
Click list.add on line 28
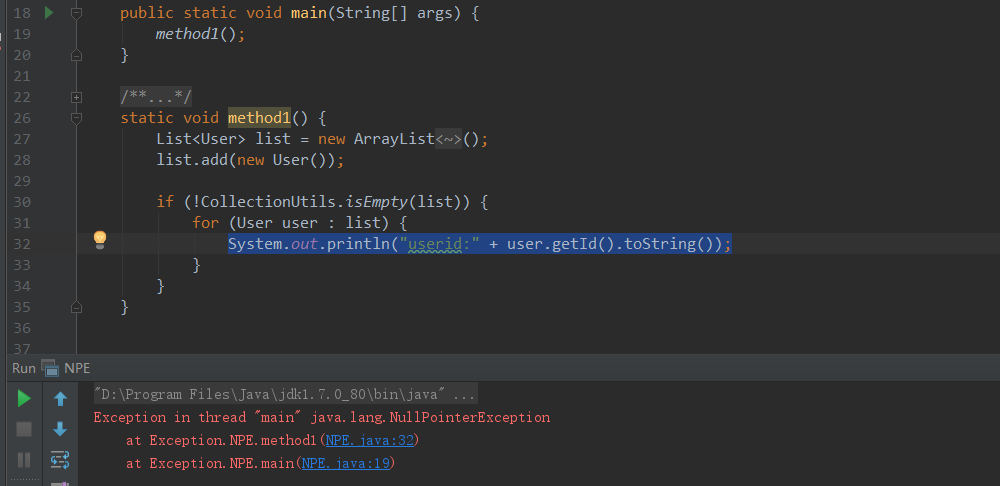pyautogui.click(x=192, y=160)
